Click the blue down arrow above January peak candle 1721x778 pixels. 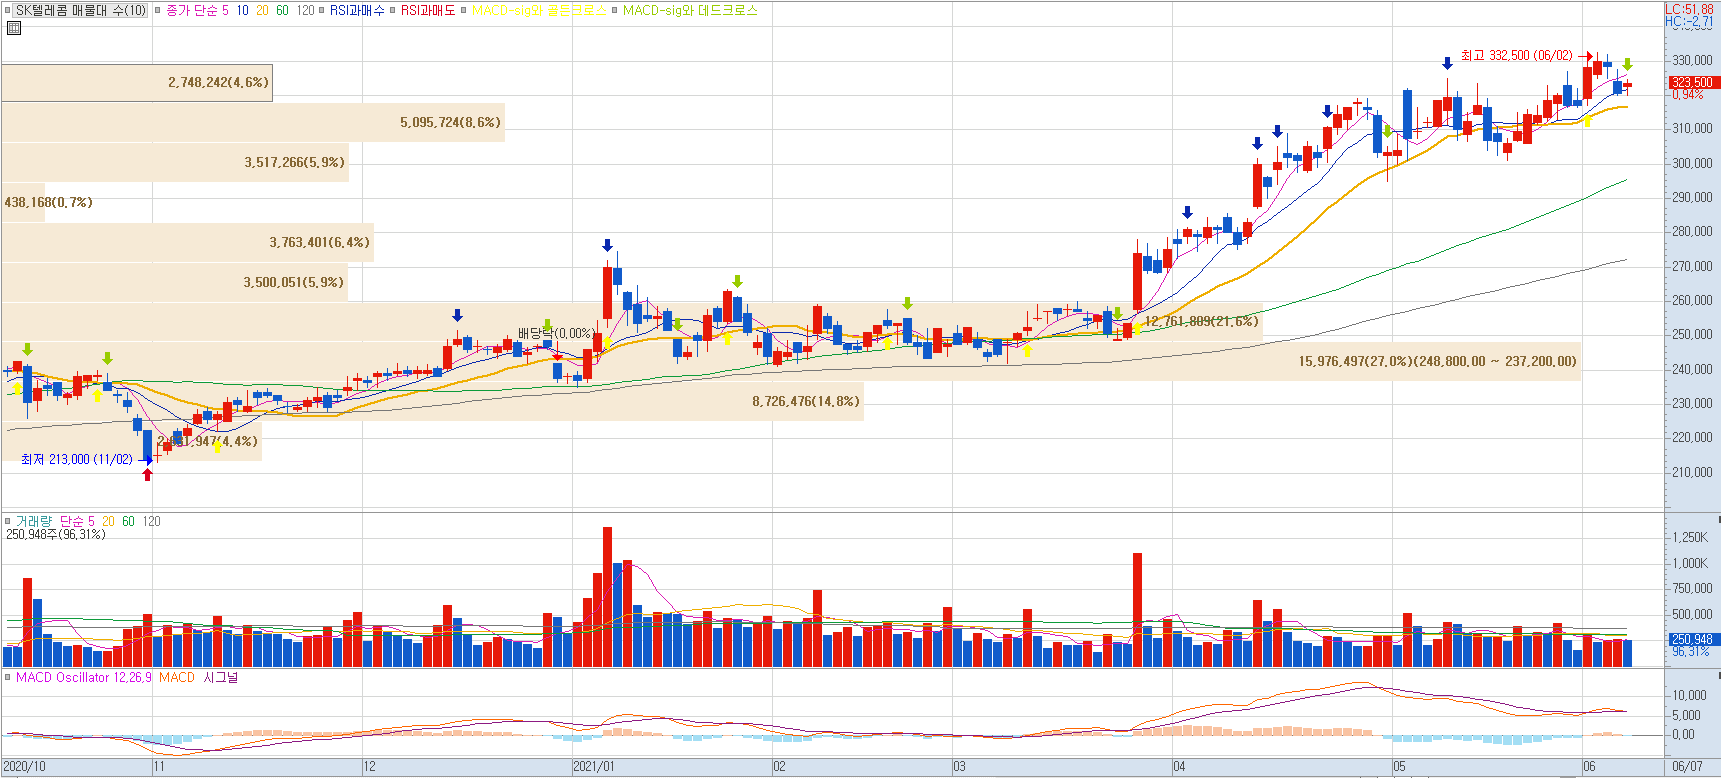pyautogui.click(x=607, y=245)
